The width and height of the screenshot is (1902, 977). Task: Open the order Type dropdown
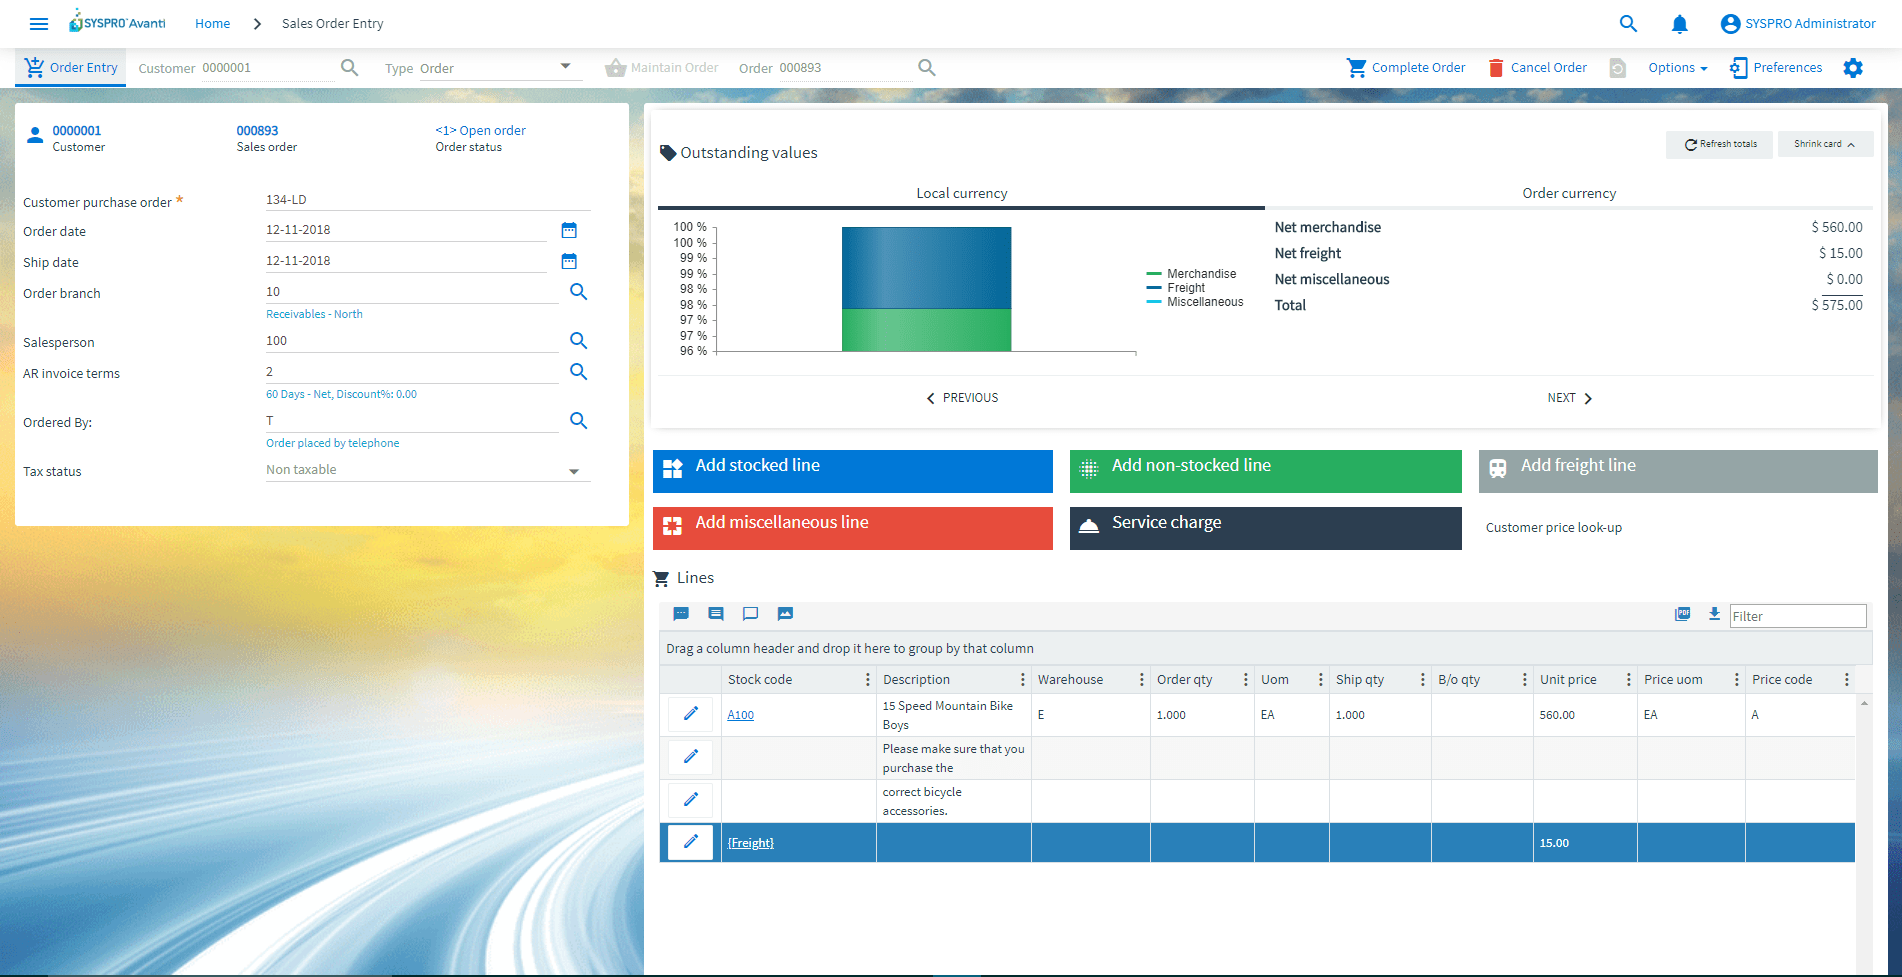click(x=565, y=67)
